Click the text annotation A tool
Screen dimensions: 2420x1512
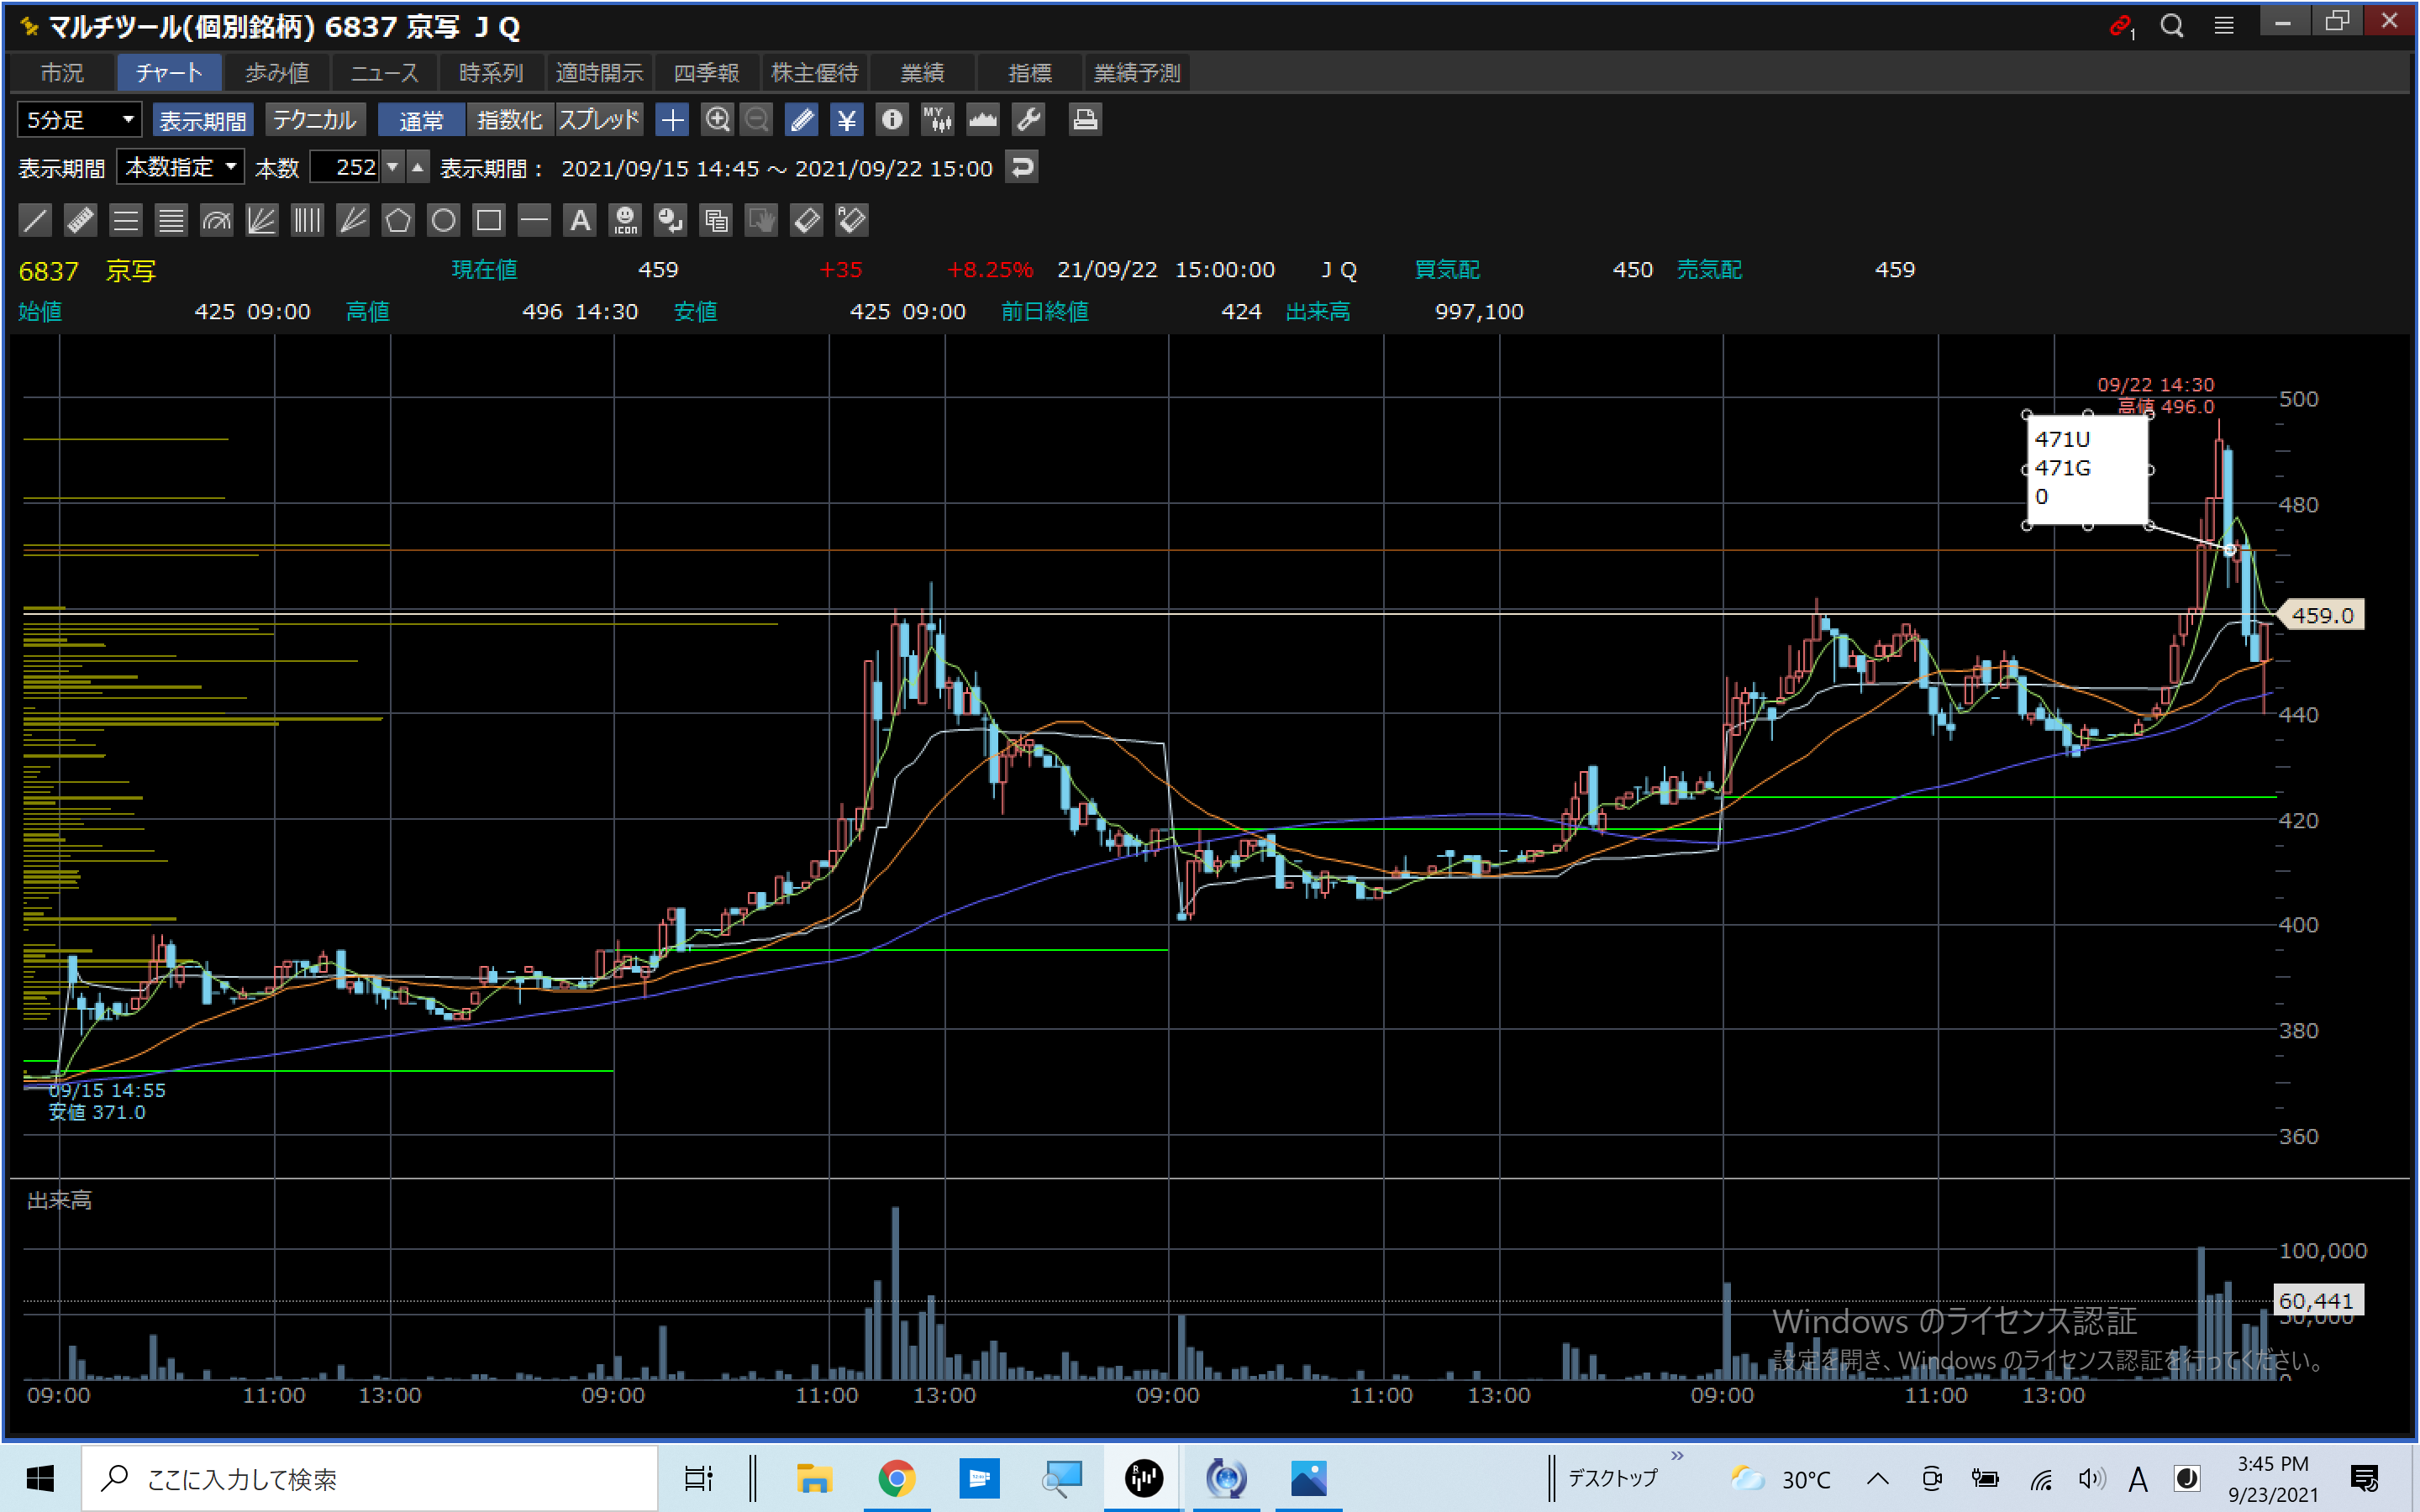pos(580,220)
